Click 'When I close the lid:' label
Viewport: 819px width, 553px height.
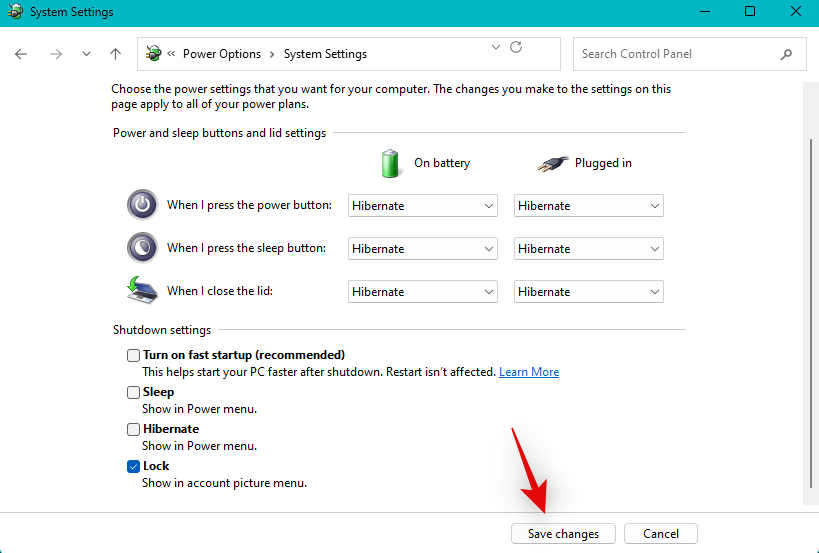pos(220,290)
